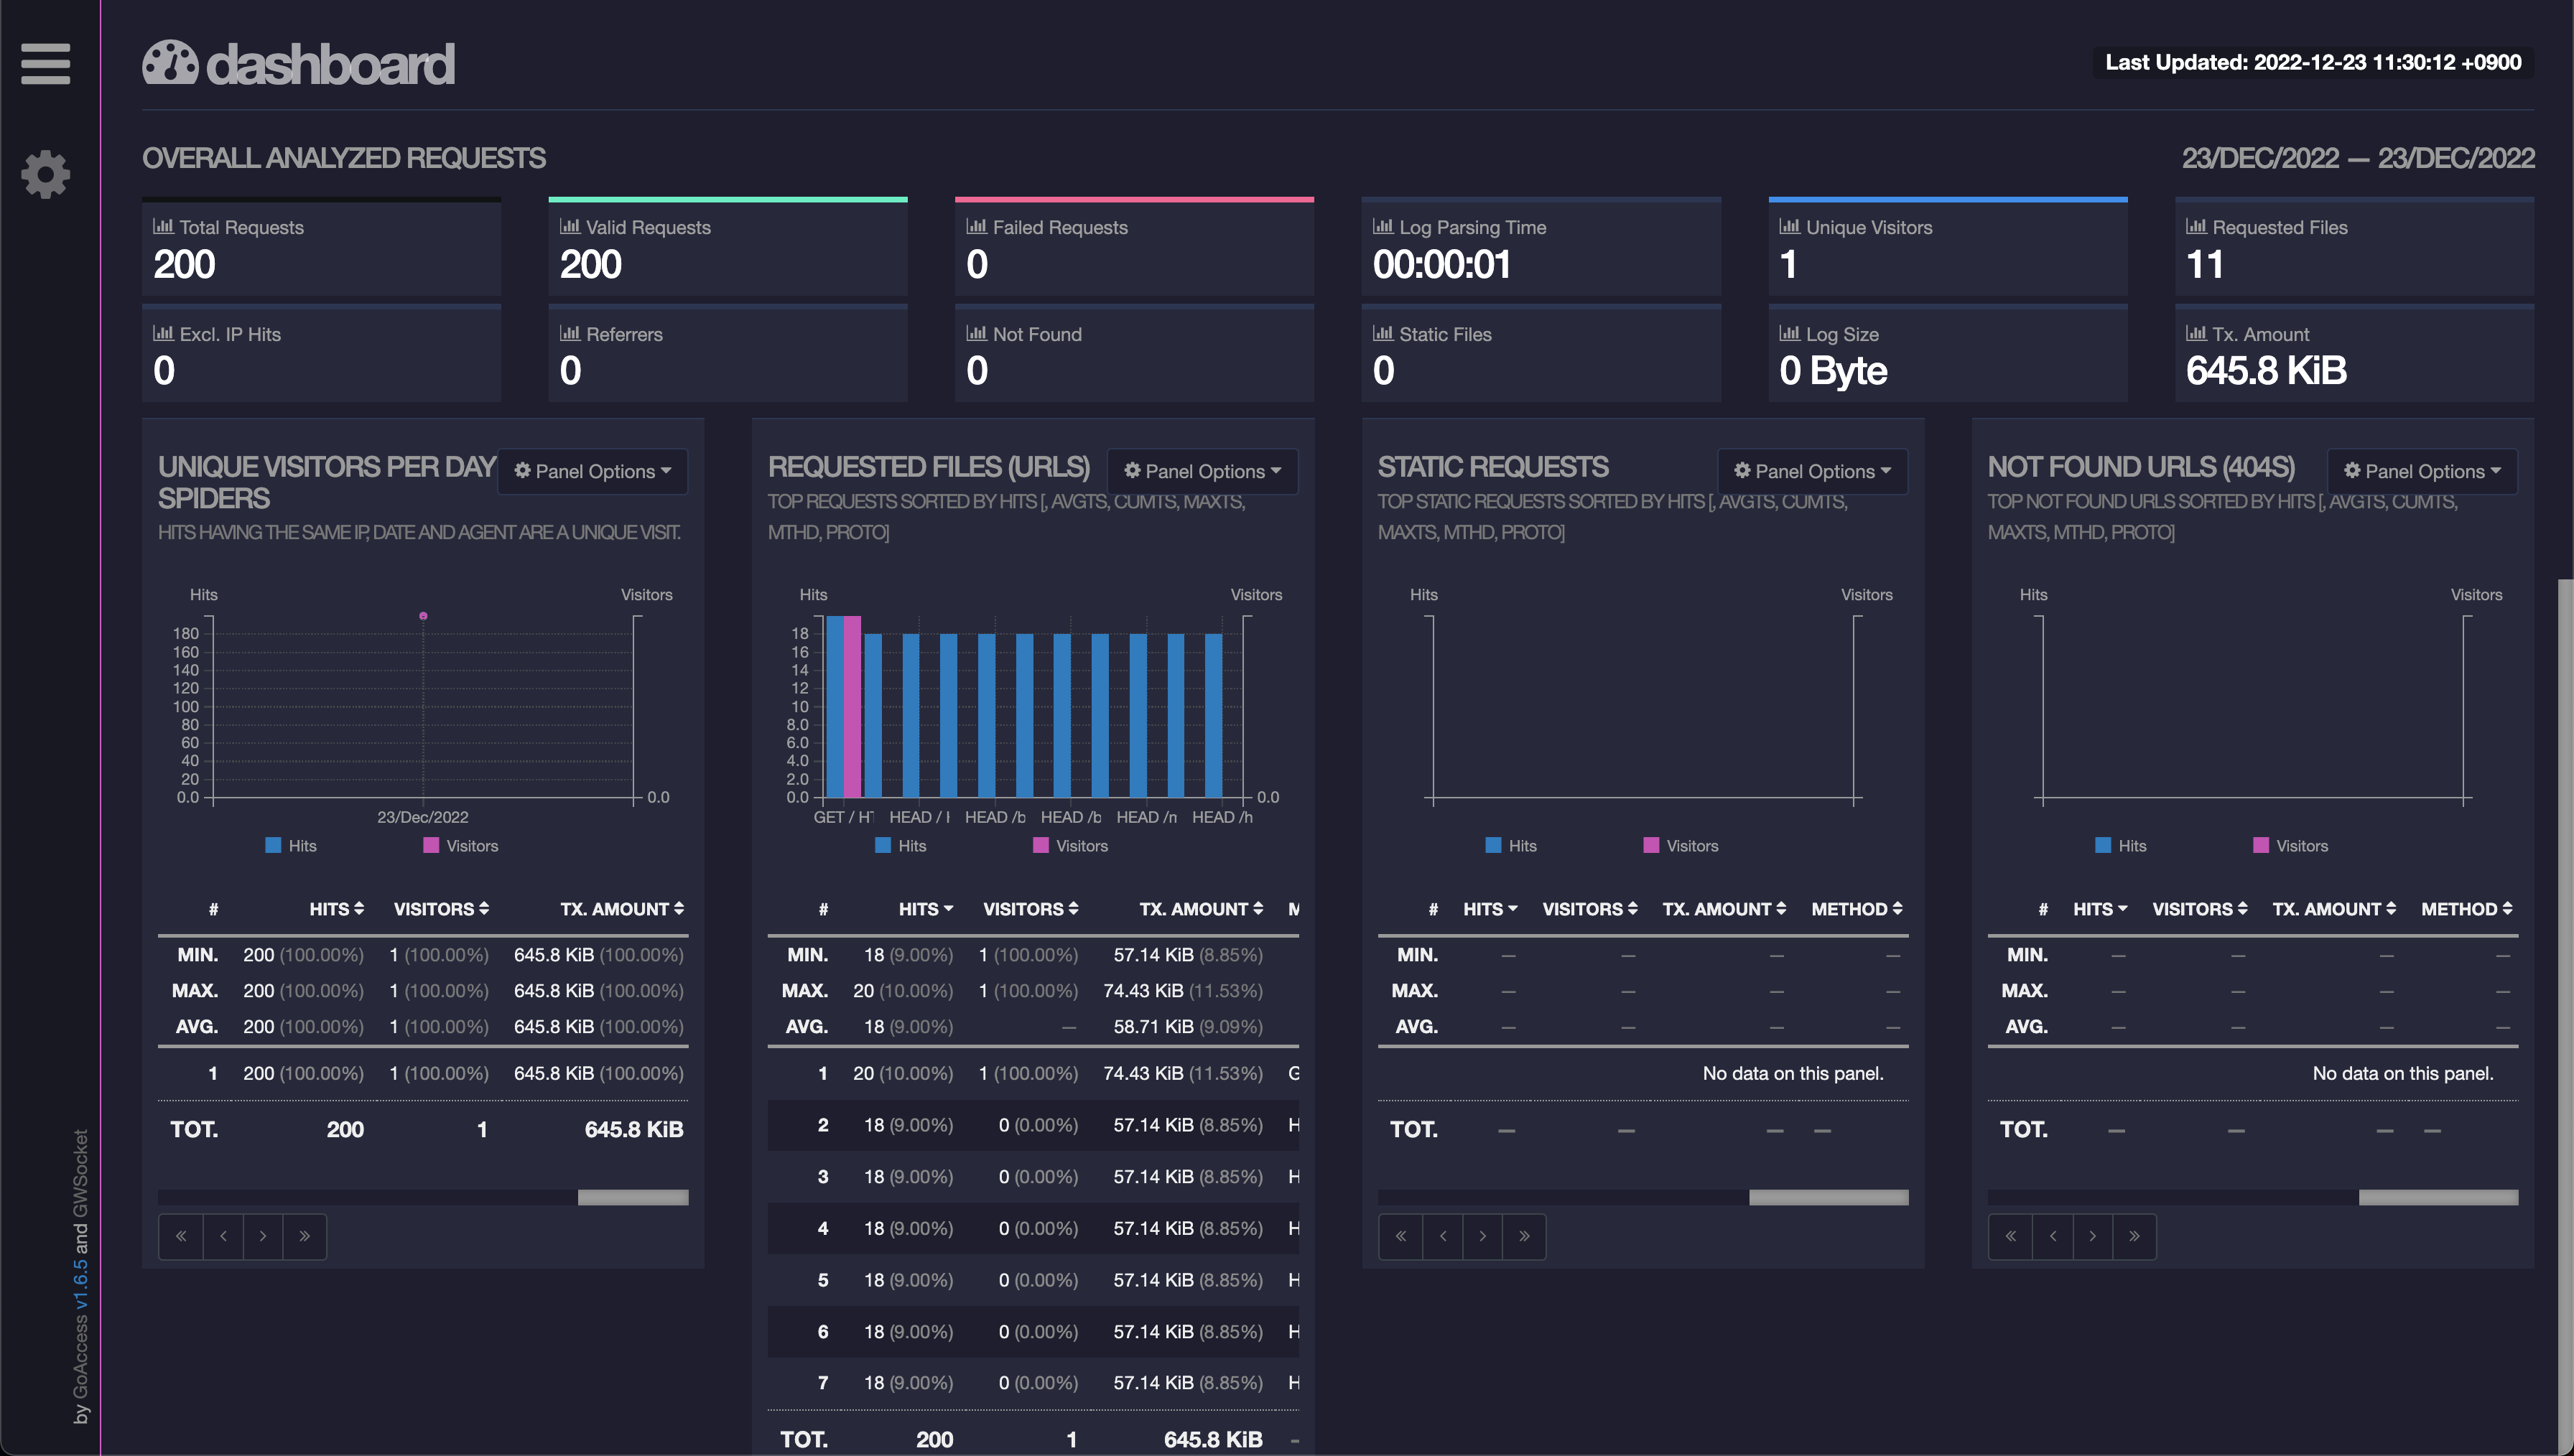The image size is (2574, 1456).
Task: Sort the Requested Files table by Tx. Amount
Action: point(1201,909)
